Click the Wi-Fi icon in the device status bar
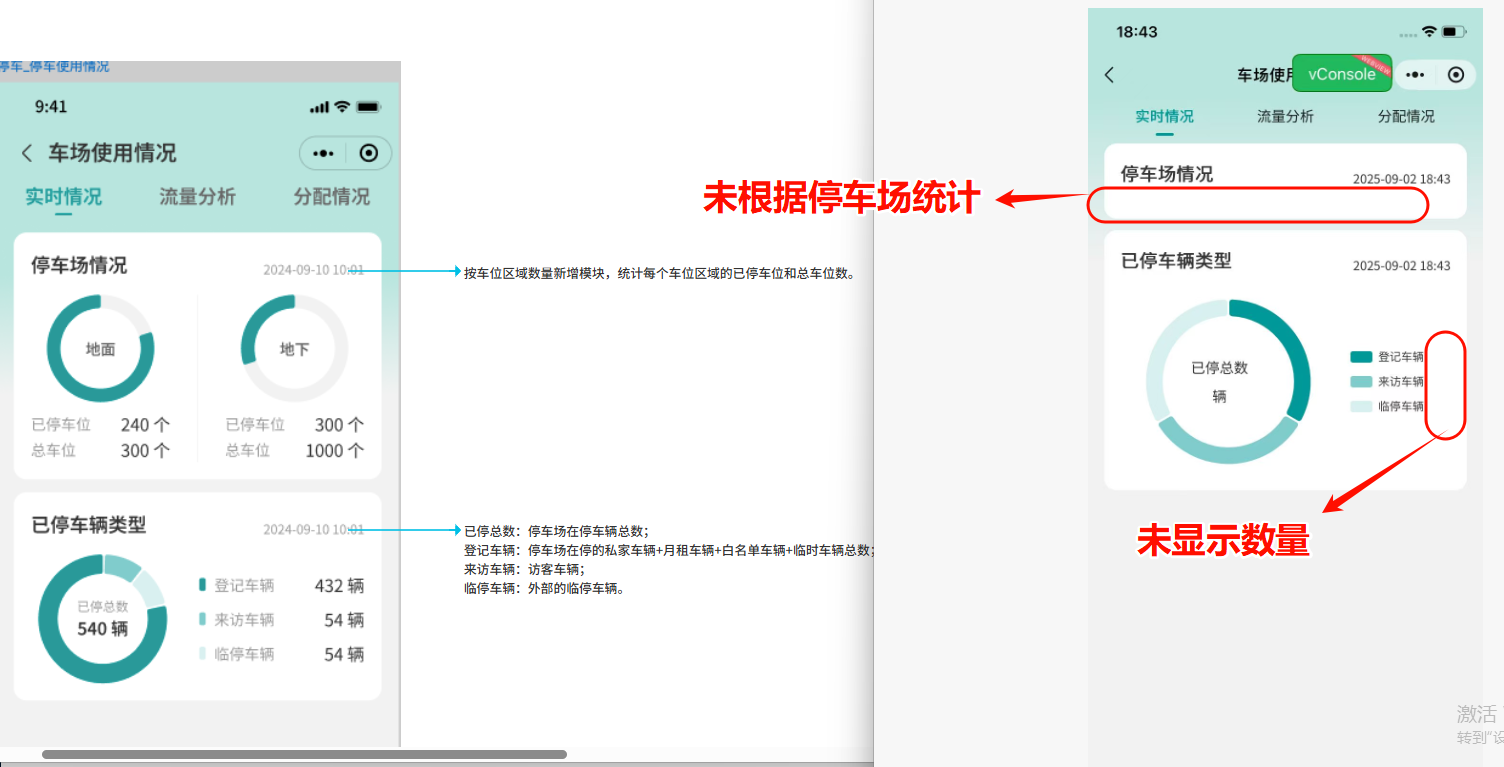The width and height of the screenshot is (1504, 767). click(1429, 31)
